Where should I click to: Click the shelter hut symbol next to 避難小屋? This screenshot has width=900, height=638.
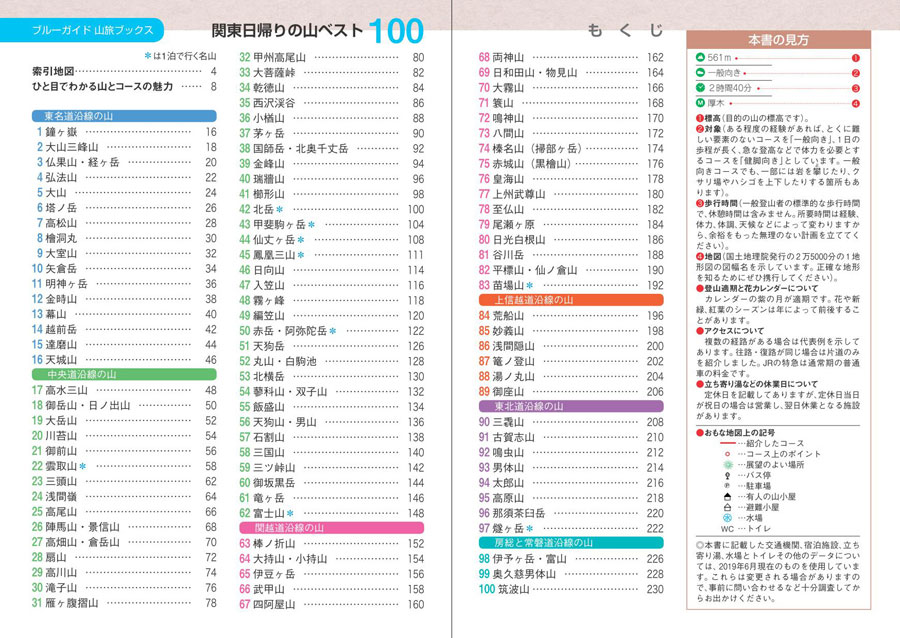pyautogui.click(x=727, y=507)
